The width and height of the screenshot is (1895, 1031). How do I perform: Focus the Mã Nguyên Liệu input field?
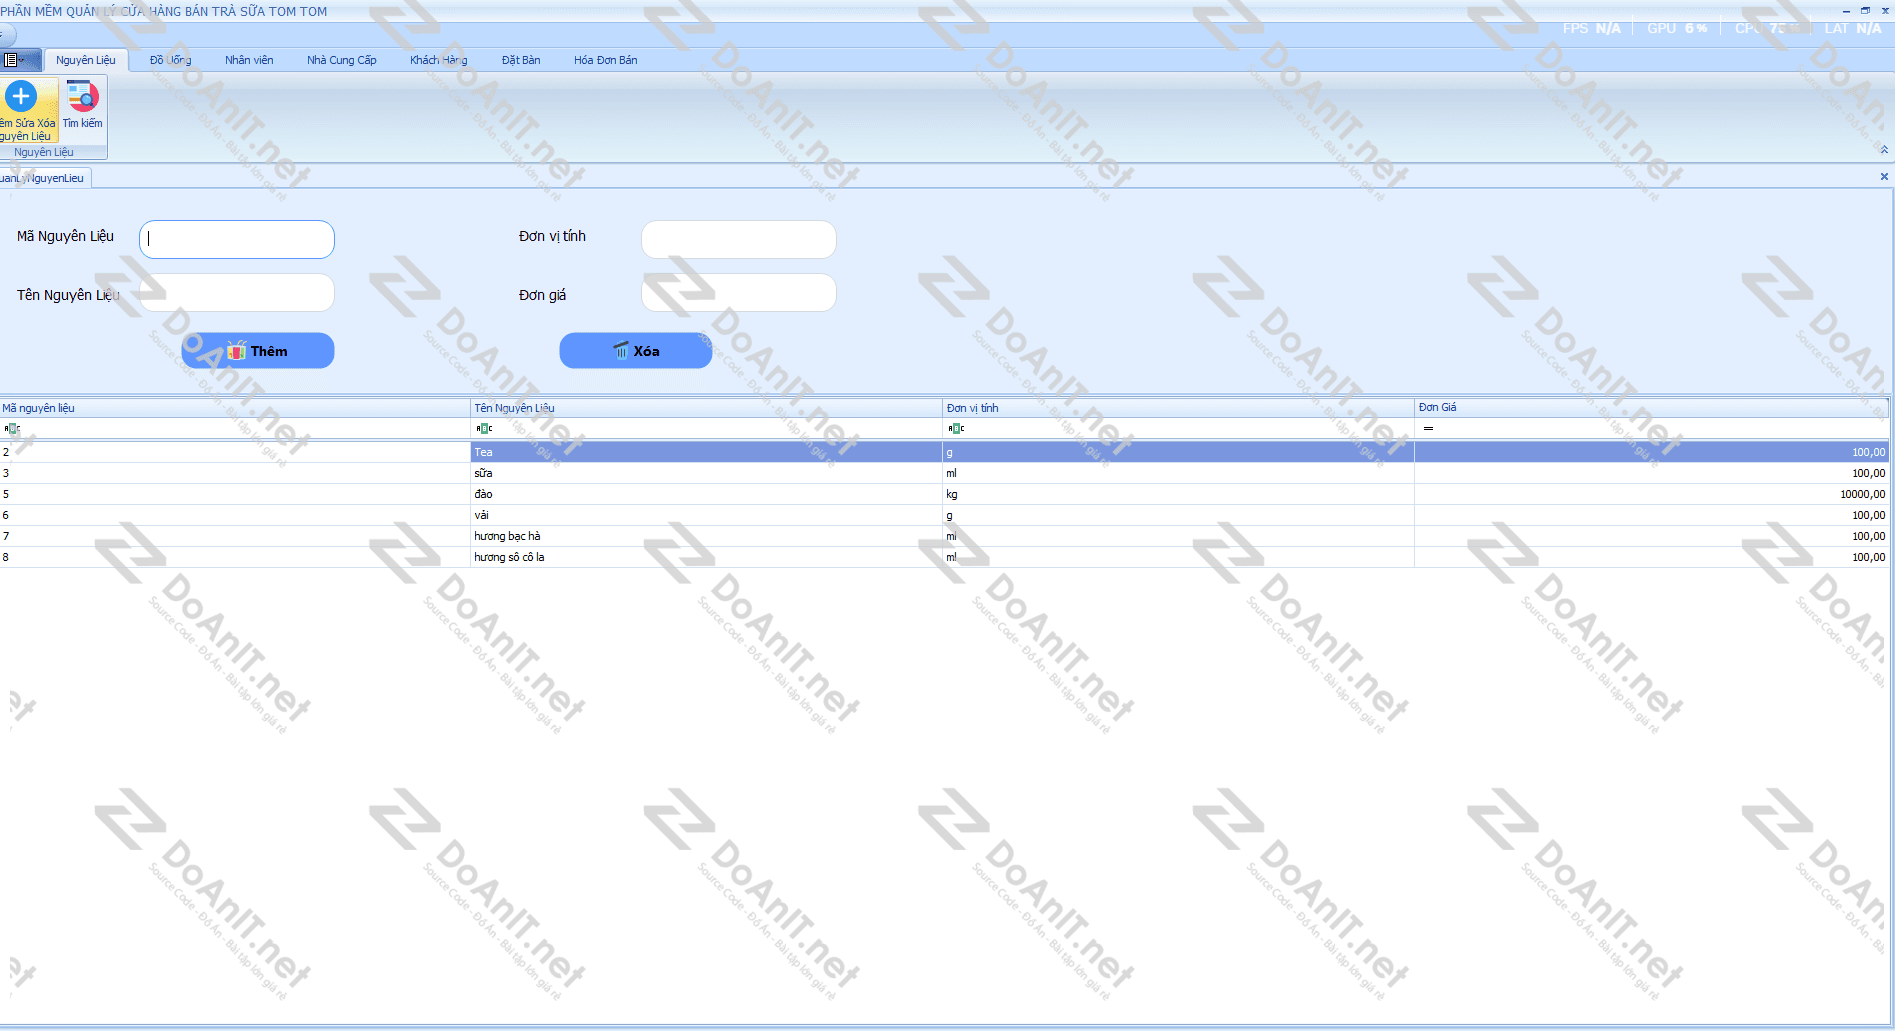click(237, 240)
